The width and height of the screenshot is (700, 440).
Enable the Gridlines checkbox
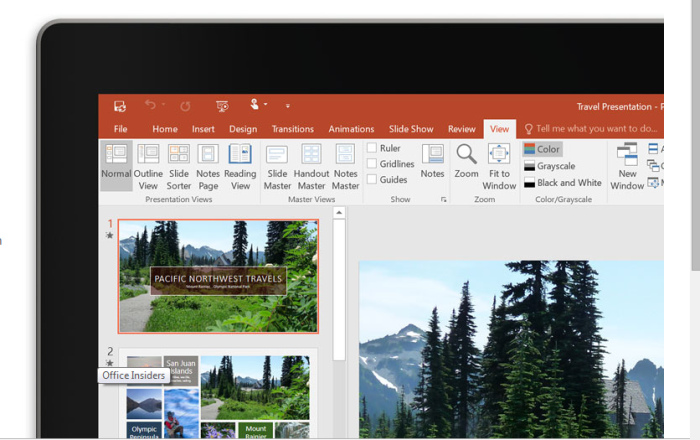click(x=371, y=164)
